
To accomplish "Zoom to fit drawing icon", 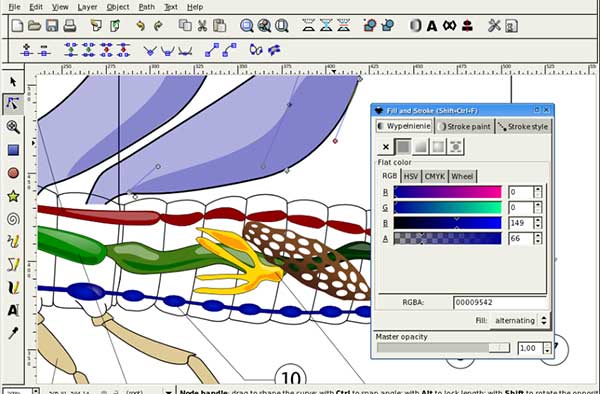I will coord(264,26).
